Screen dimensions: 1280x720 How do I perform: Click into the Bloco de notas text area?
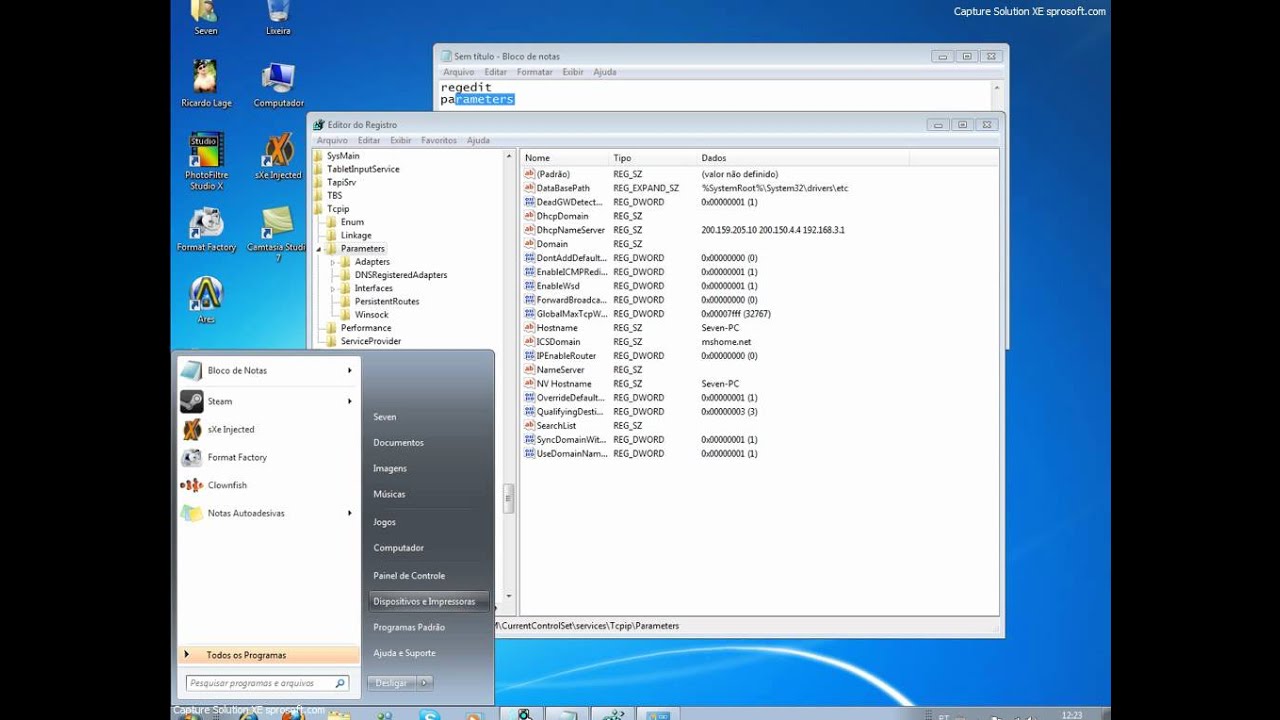[715, 94]
